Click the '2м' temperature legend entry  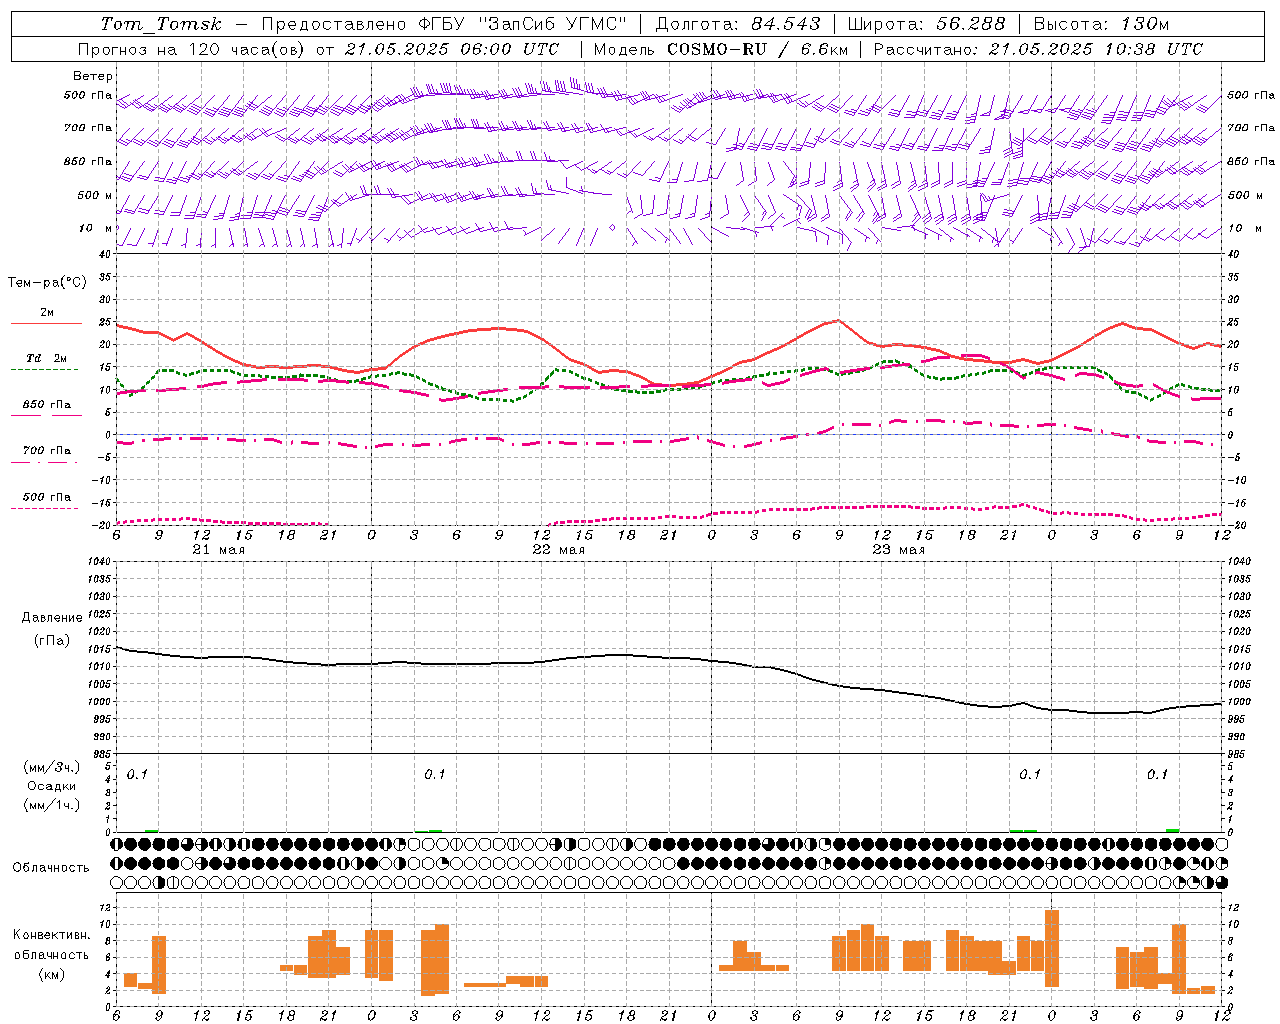pos(47,312)
